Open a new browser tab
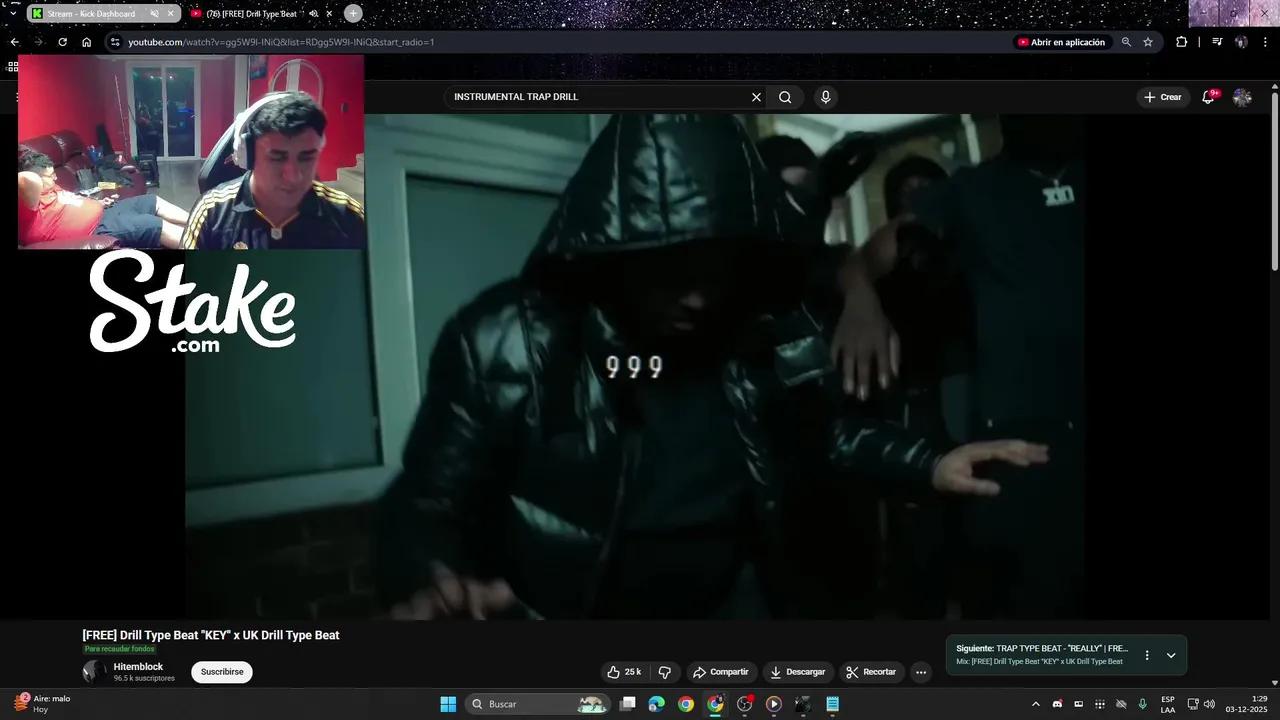The height and width of the screenshot is (720, 1280). point(353,14)
